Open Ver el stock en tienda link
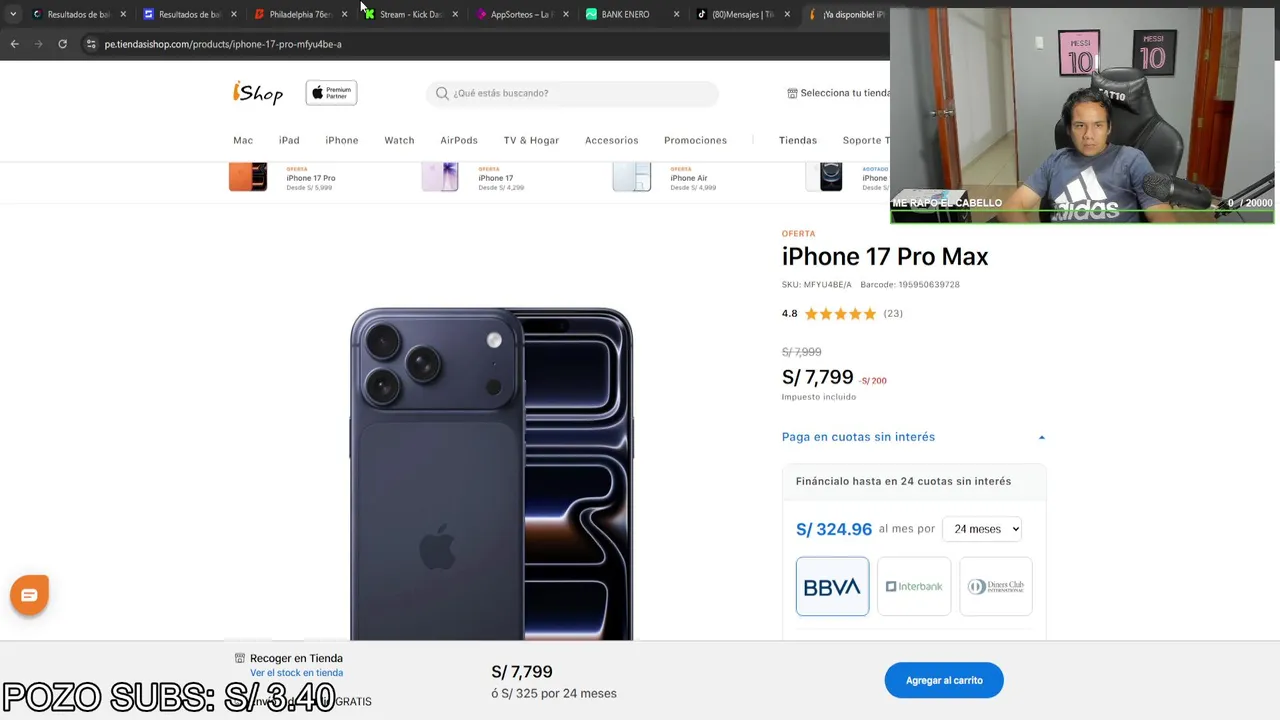 [x=296, y=673]
